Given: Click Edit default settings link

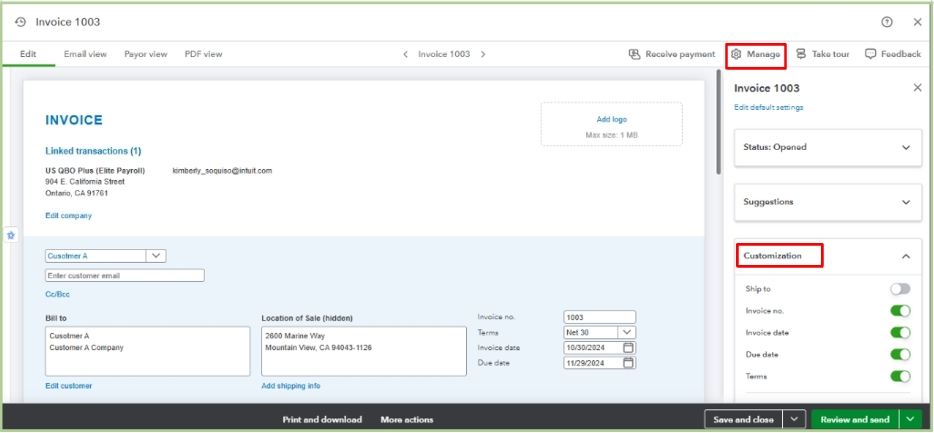Looking at the screenshot, I should (768, 107).
